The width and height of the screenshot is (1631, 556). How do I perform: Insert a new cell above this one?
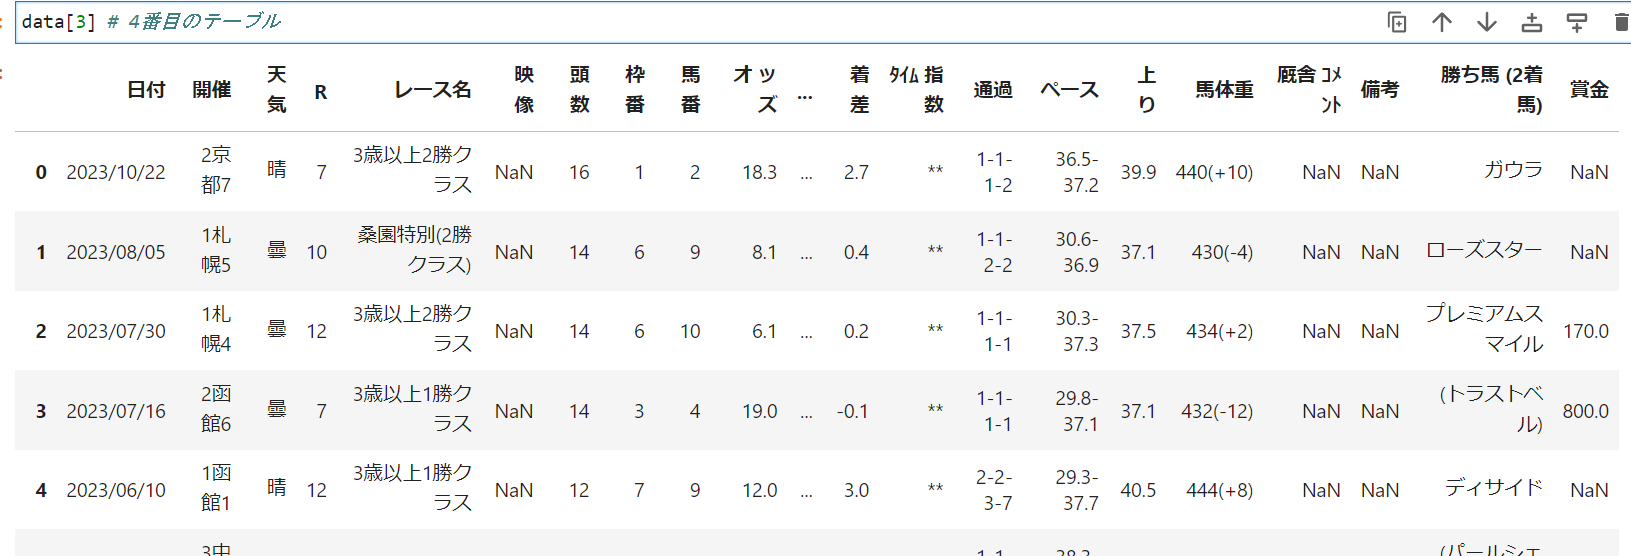tap(1531, 22)
